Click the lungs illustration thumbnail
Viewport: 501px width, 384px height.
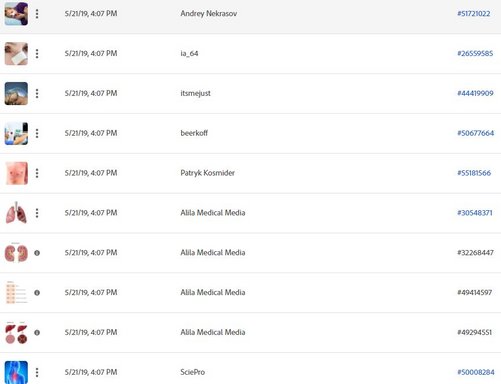(x=16, y=213)
